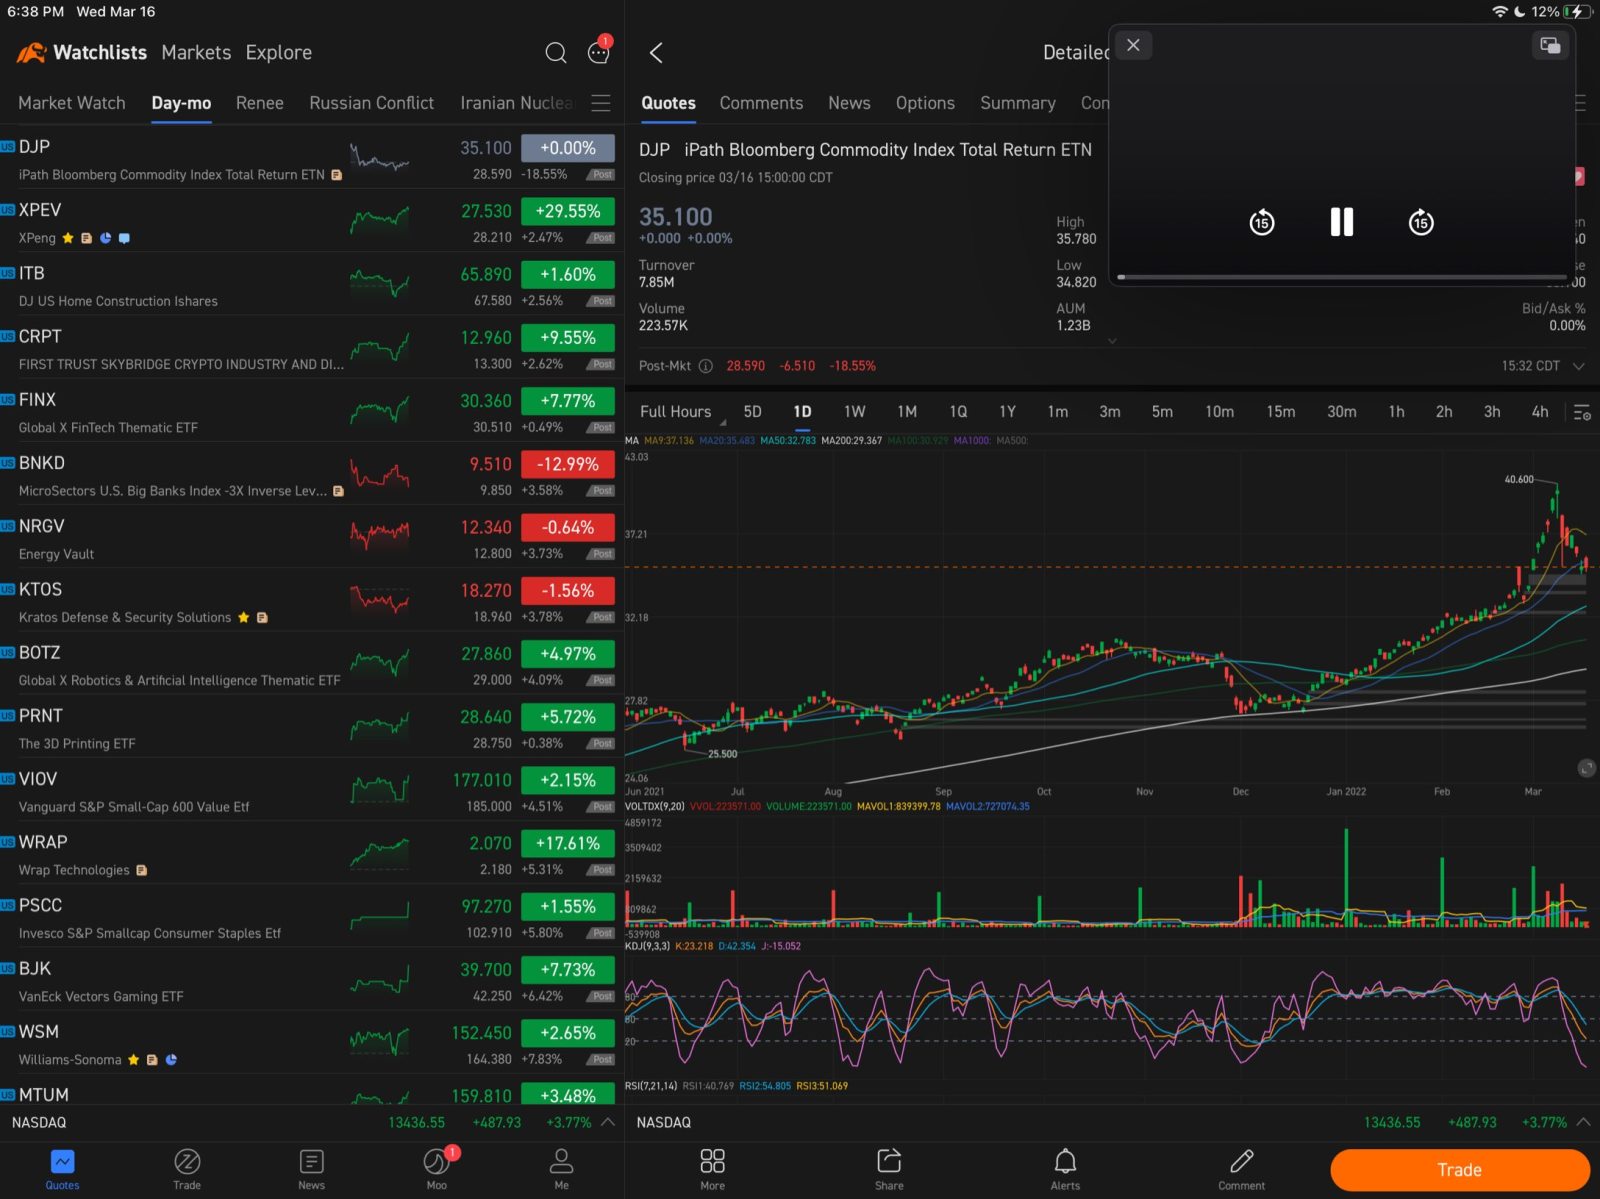This screenshot has height=1199, width=1600.
Task: Switch to the Market Watch watchlist tab
Action: (x=72, y=103)
